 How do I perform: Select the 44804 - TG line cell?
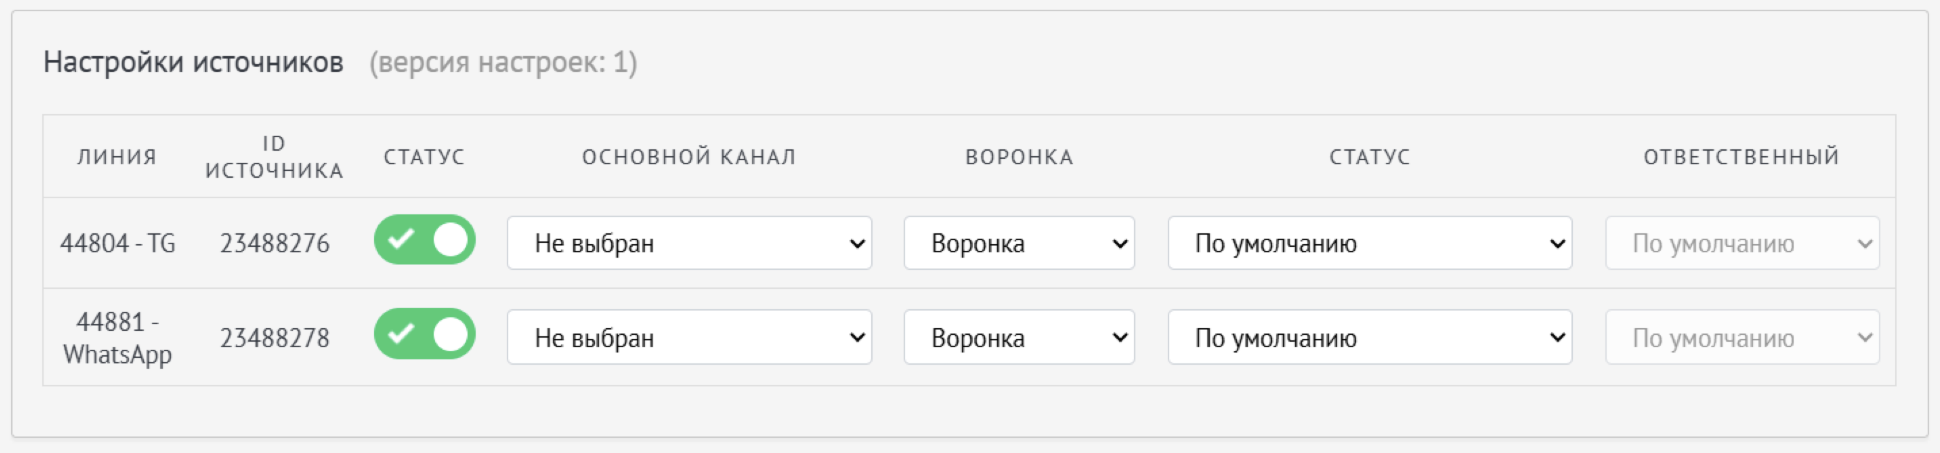(x=118, y=243)
